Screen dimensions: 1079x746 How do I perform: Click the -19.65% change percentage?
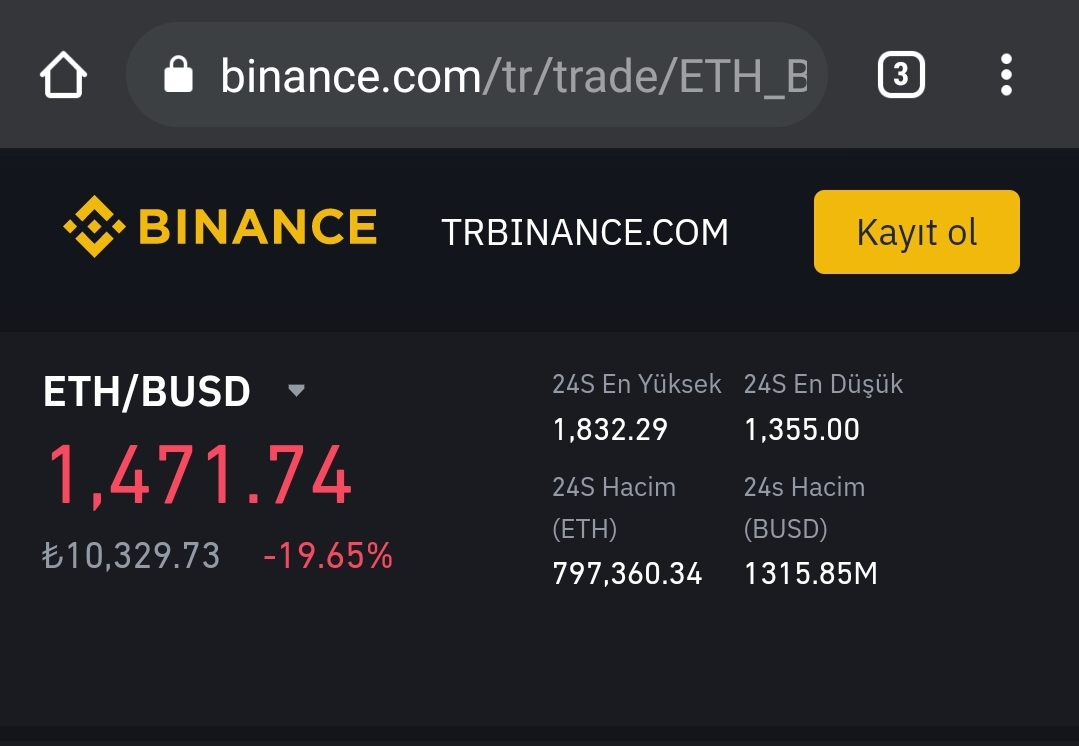click(328, 556)
